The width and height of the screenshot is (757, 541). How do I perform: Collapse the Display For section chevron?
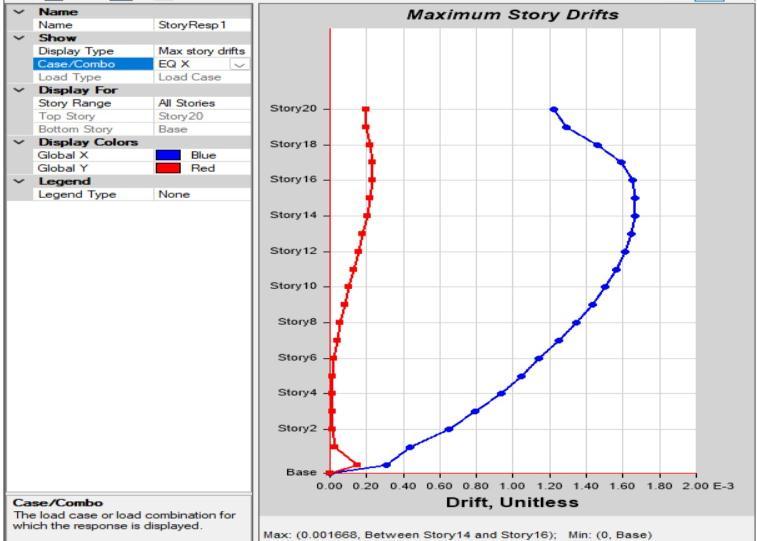(19, 90)
